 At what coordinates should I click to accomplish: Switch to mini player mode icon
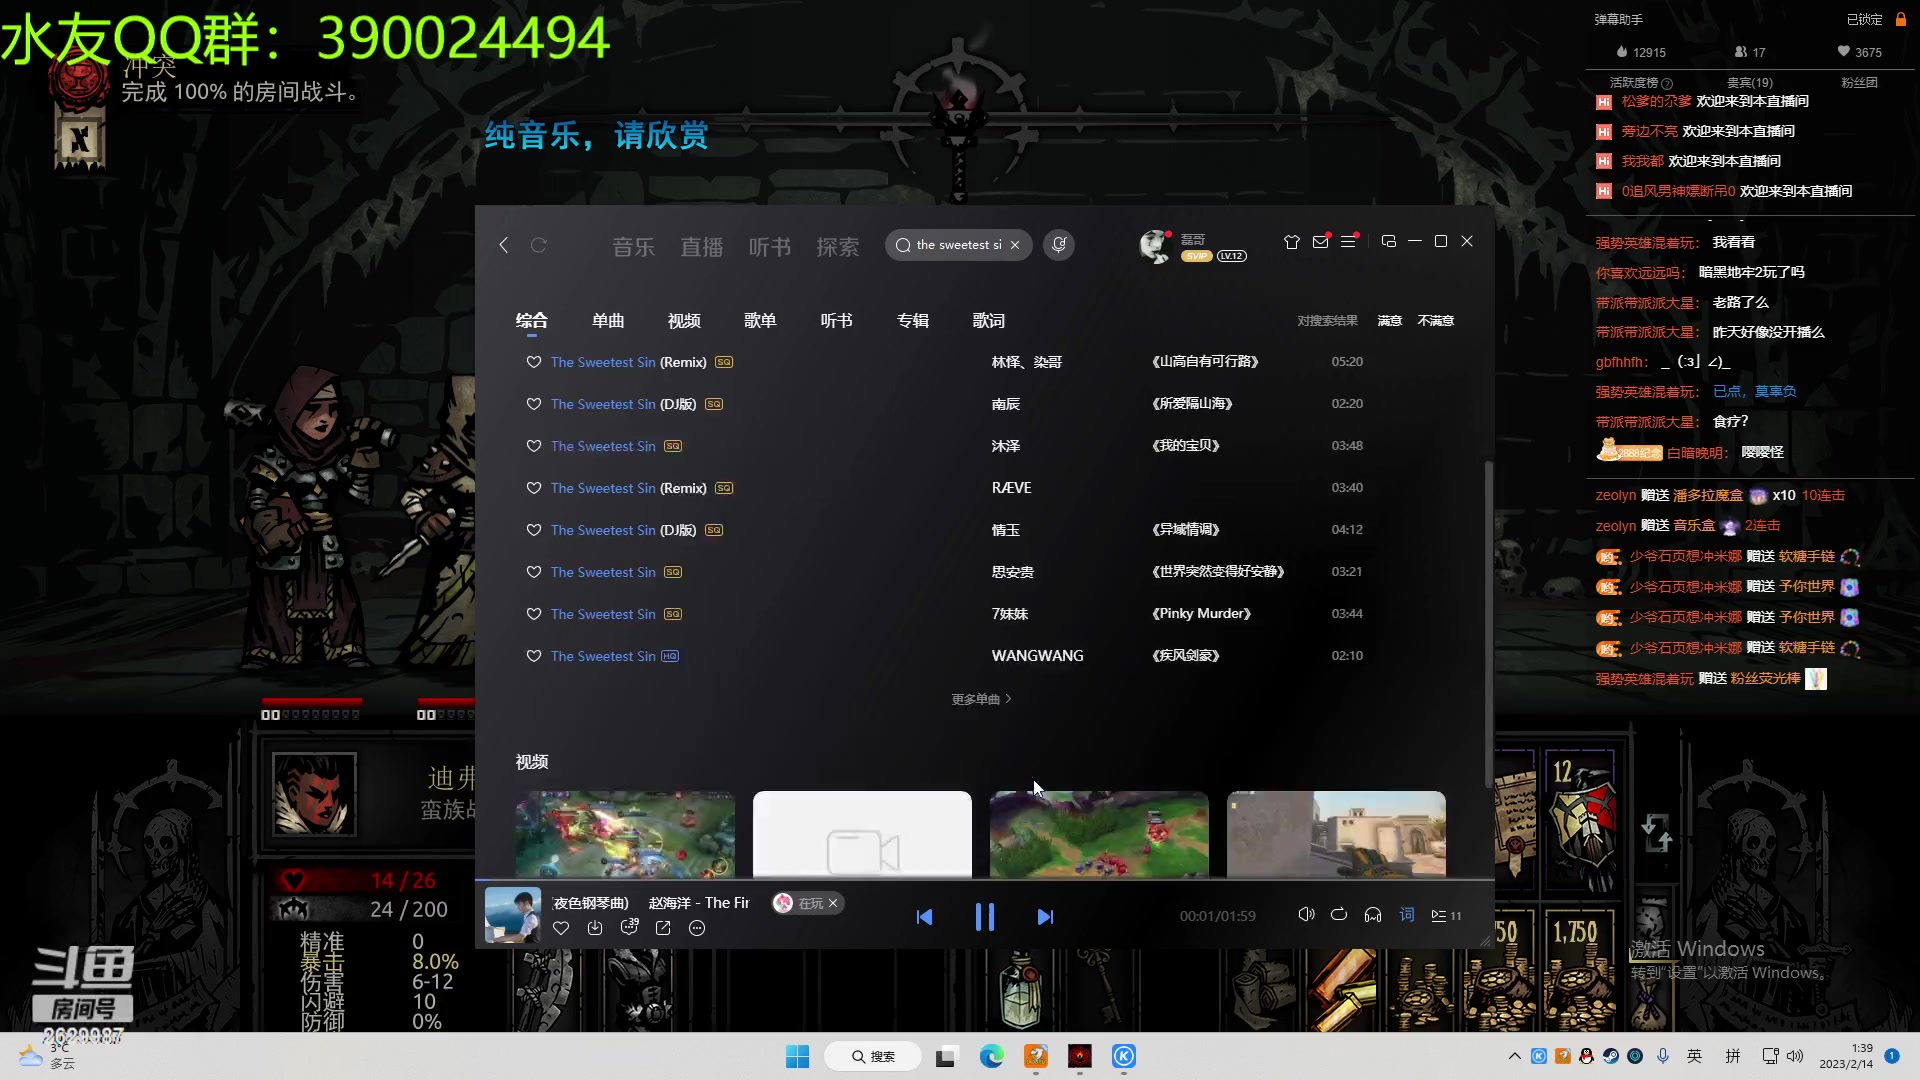(1389, 241)
